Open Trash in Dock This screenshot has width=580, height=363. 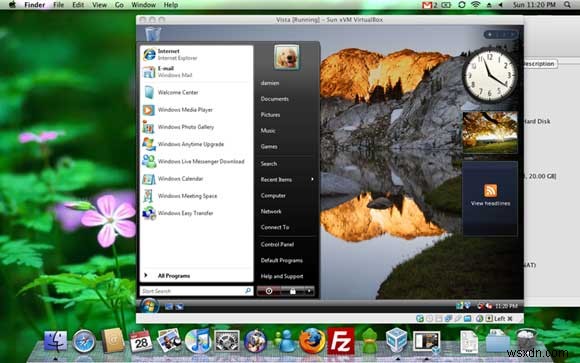[x=526, y=340]
